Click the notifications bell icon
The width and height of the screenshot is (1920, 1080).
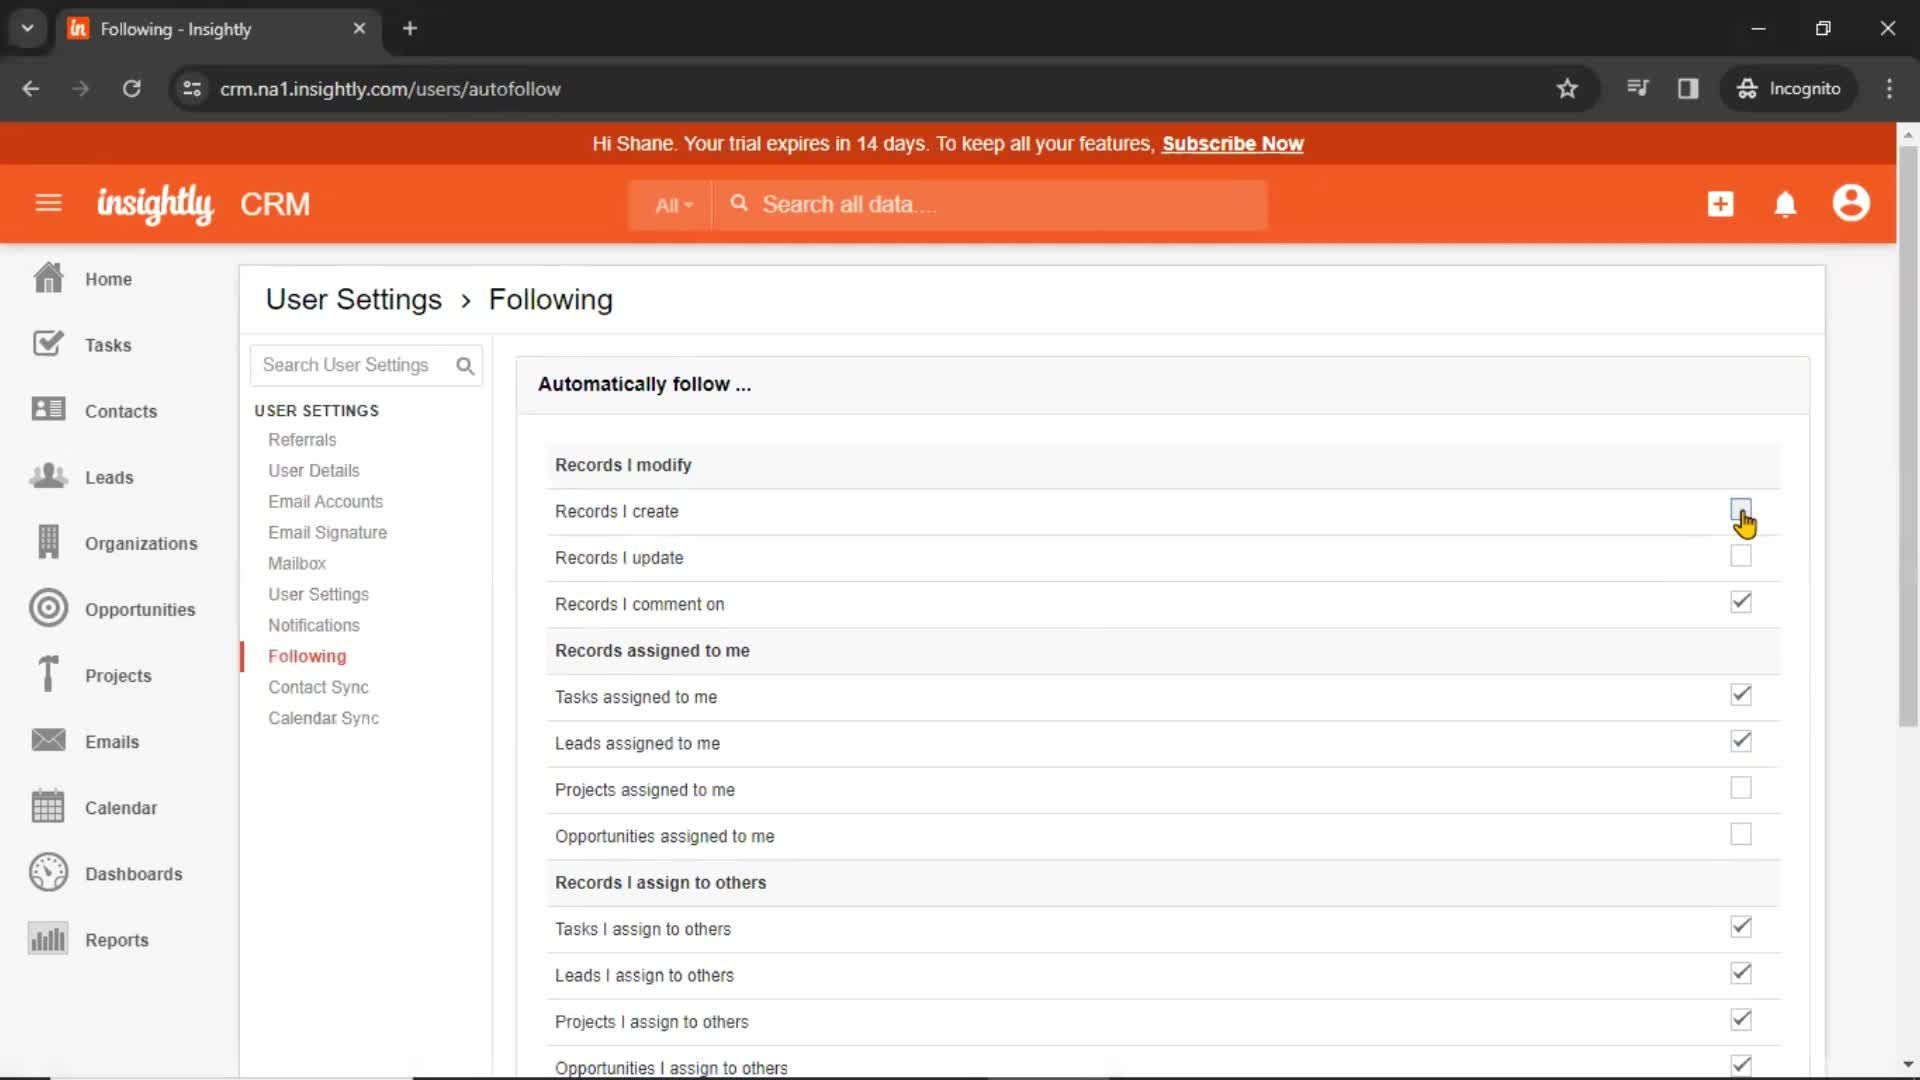1784,203
